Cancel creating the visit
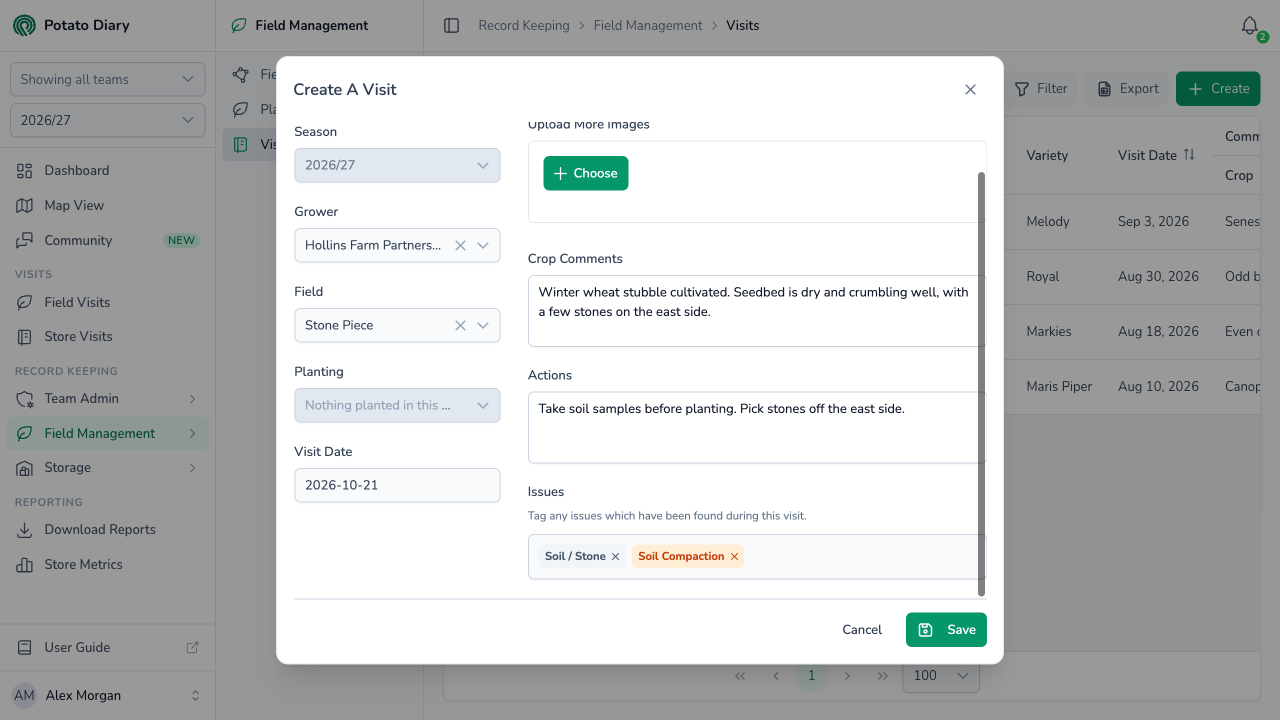 click(862, 630)
